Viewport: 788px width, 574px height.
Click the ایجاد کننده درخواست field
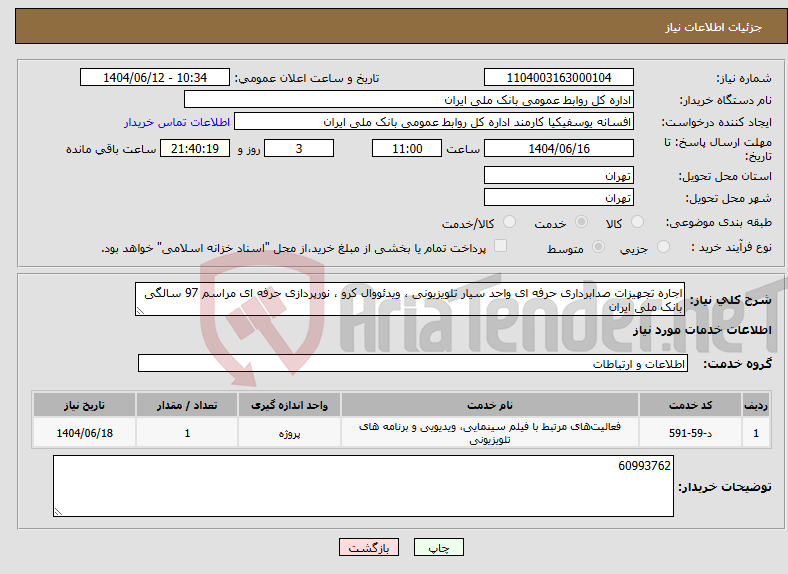coord(434,122)
